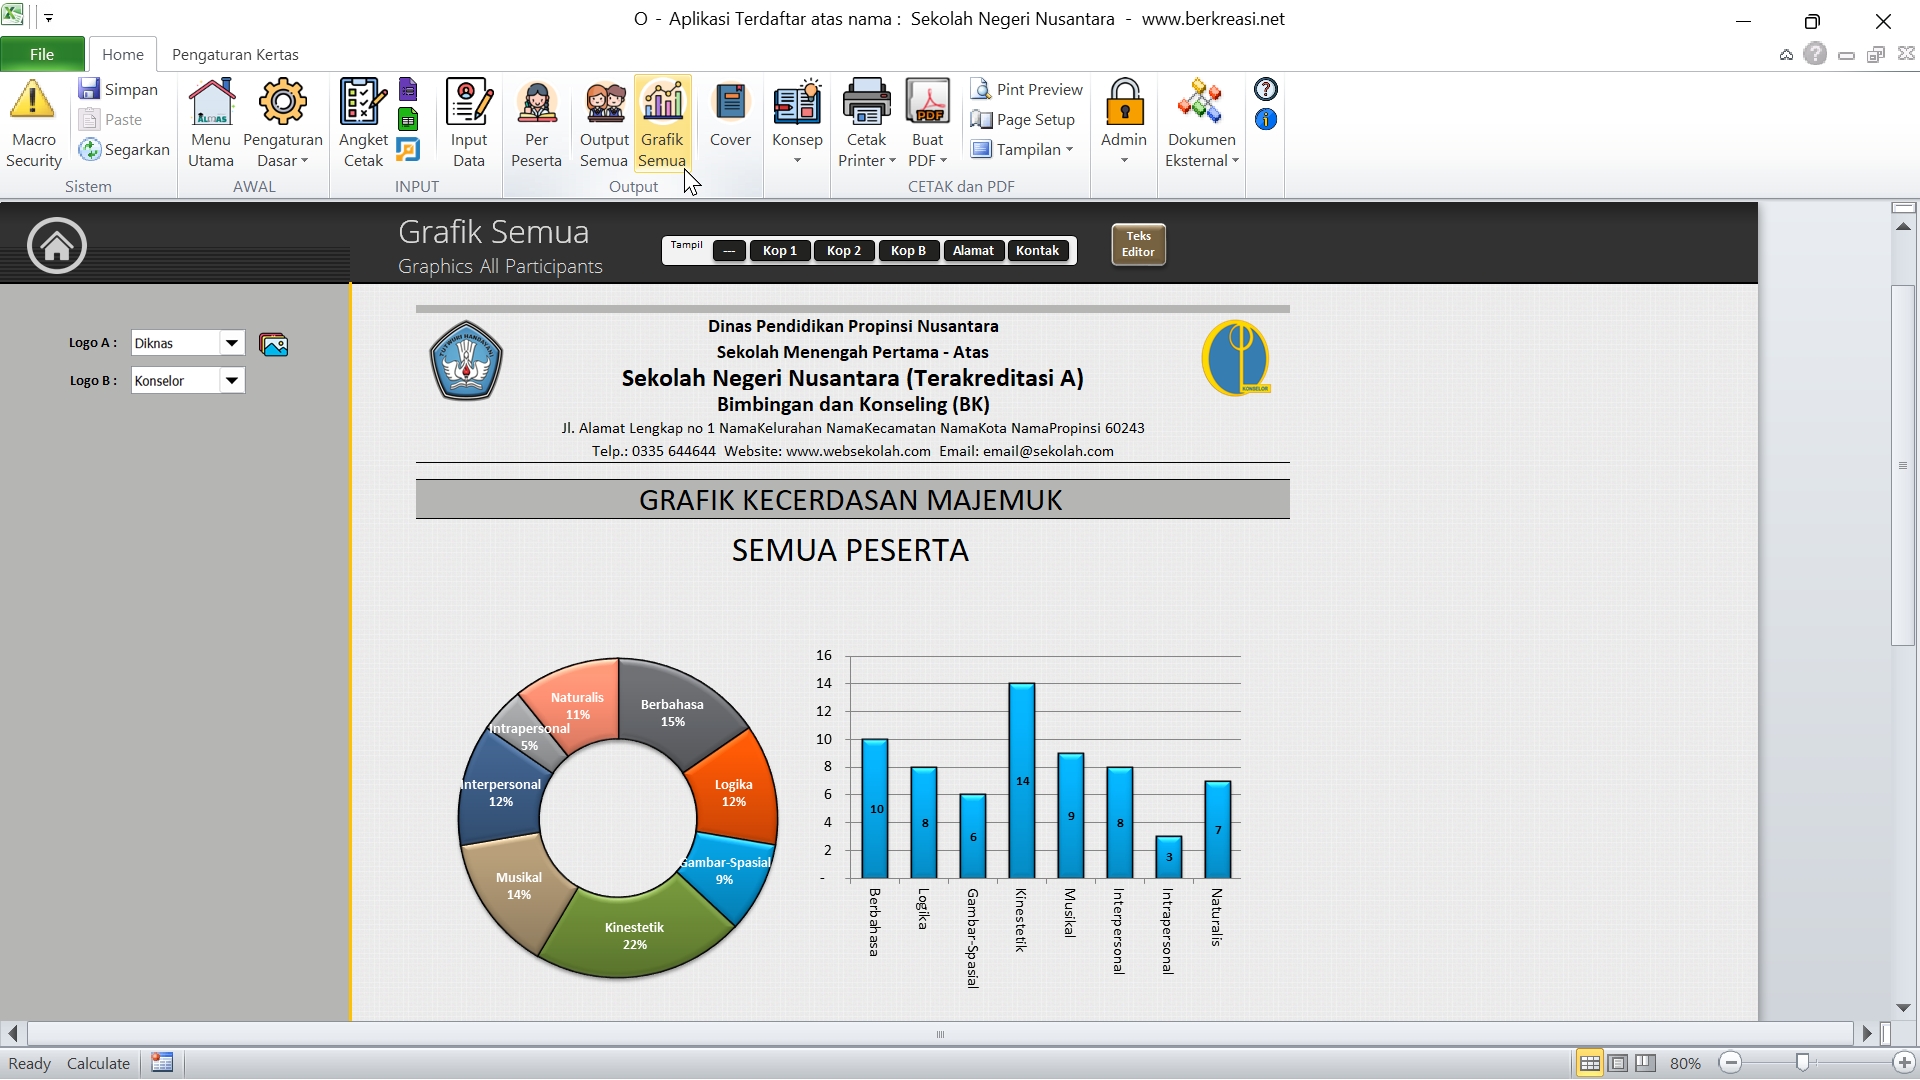Expand the Logo B Konselor dropdown
The width and height of the screenshot is (1920, 1080).
pyautogui.click(x=232, y=381)
